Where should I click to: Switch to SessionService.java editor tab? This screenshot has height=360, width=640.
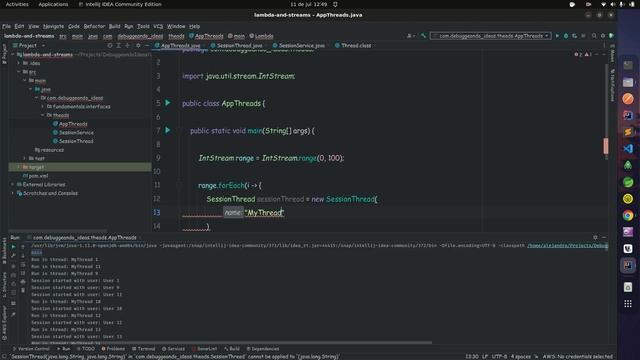[x=299, y=45]
